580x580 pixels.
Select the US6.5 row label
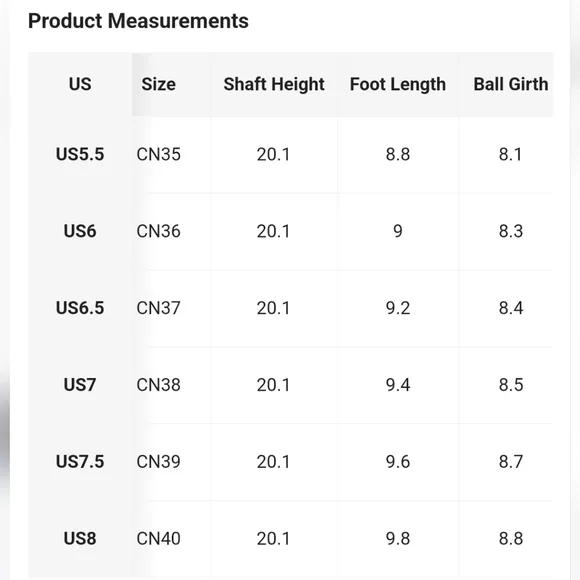80,308
